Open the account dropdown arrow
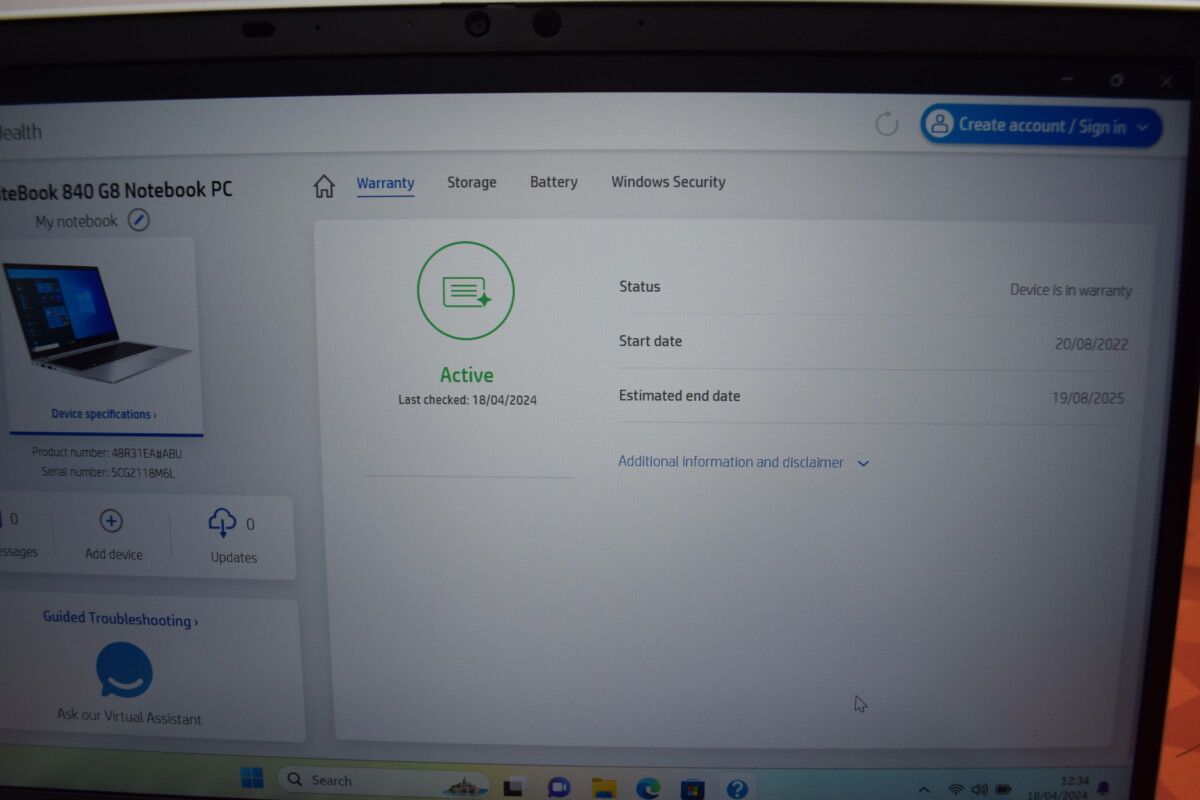The width and height of the screenshot is (1200, 800). click(1144, 128)
